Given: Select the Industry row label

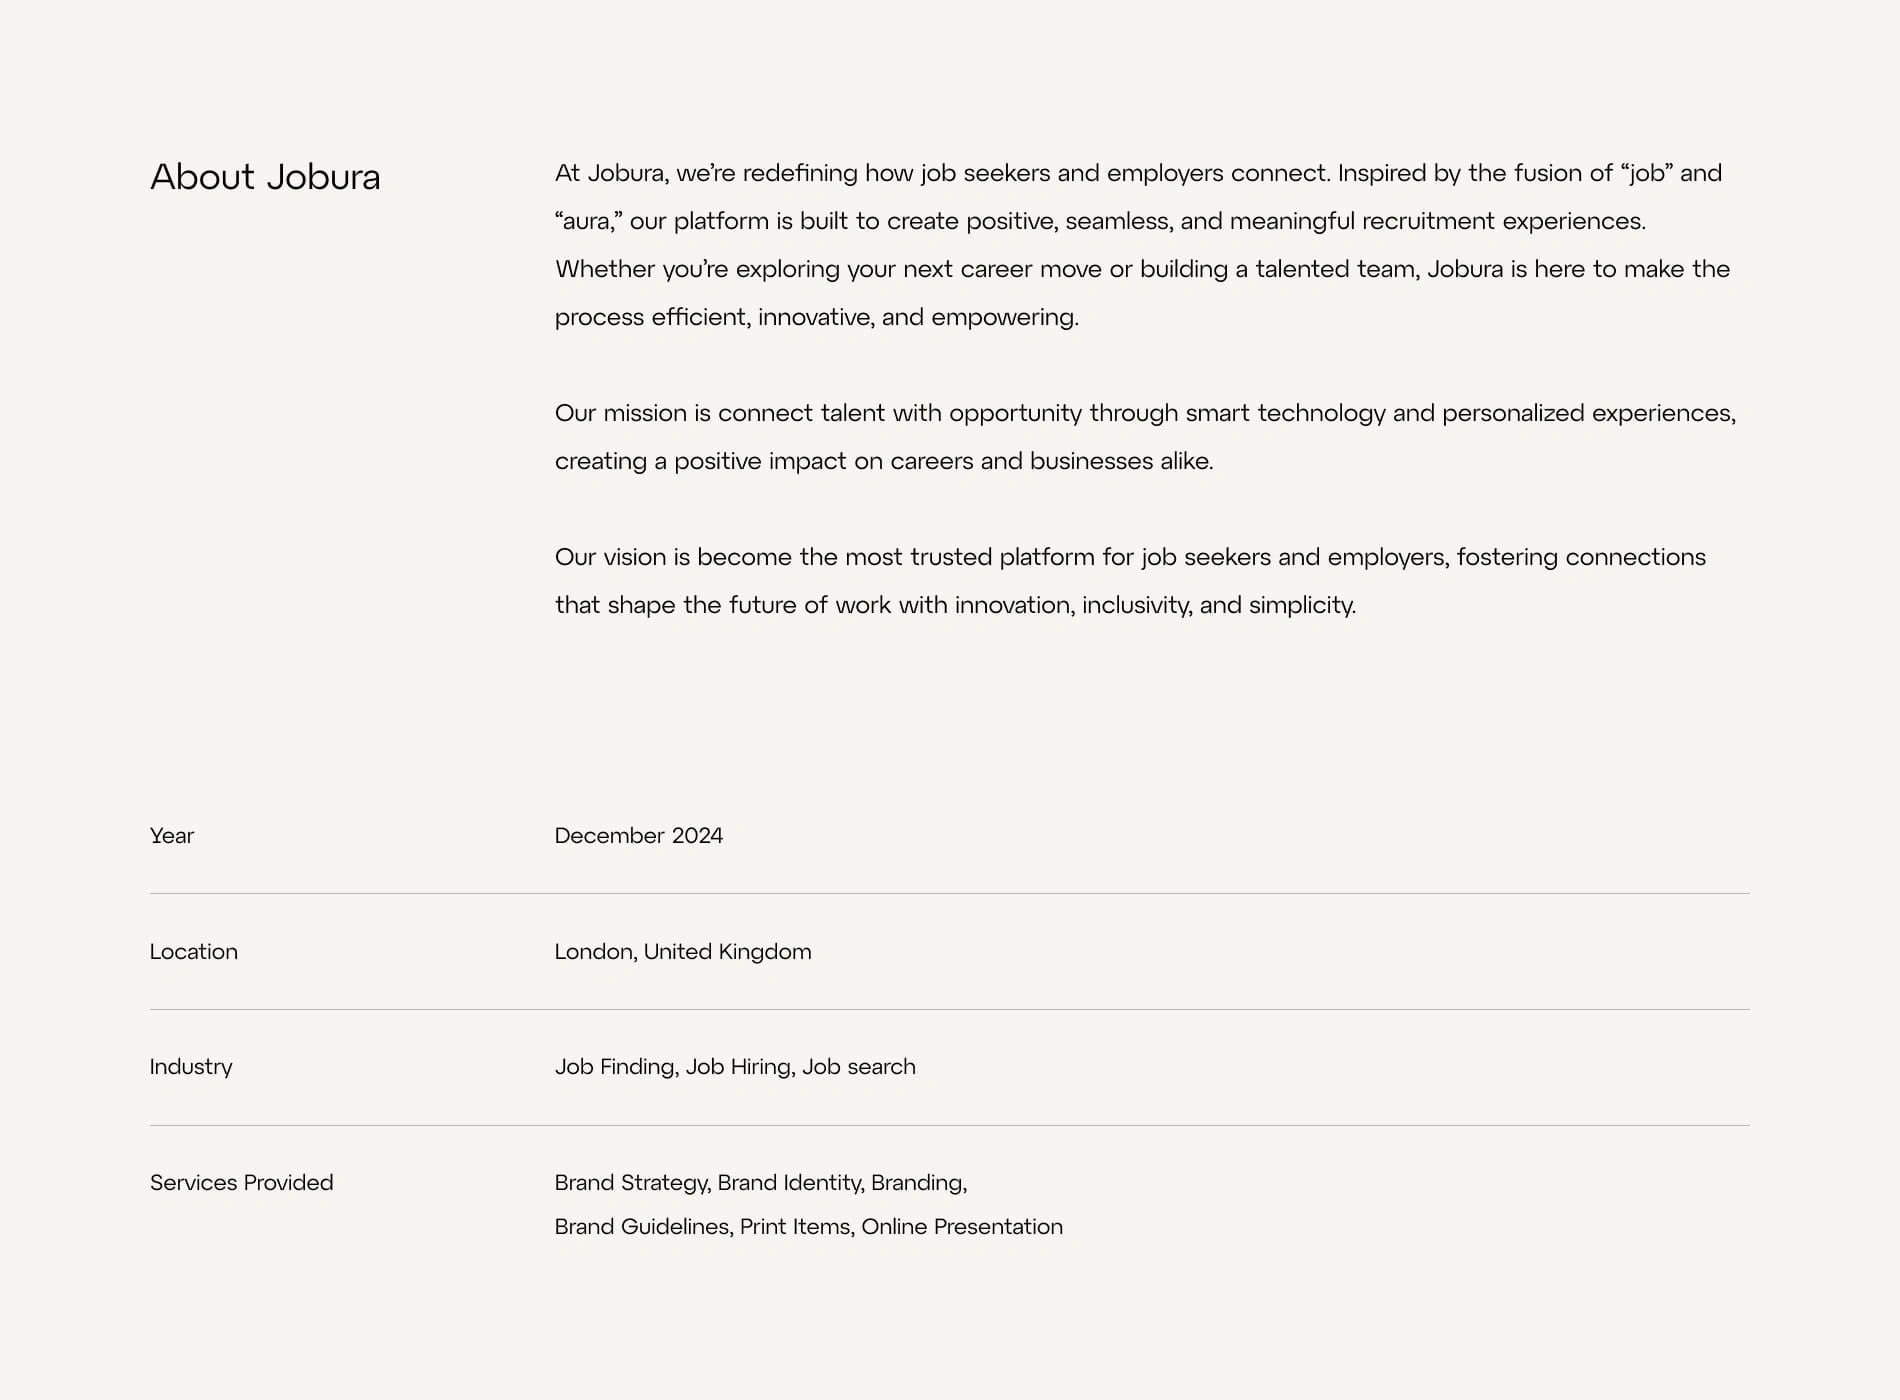Looking at the screenshot, I should pos(191,1067).
